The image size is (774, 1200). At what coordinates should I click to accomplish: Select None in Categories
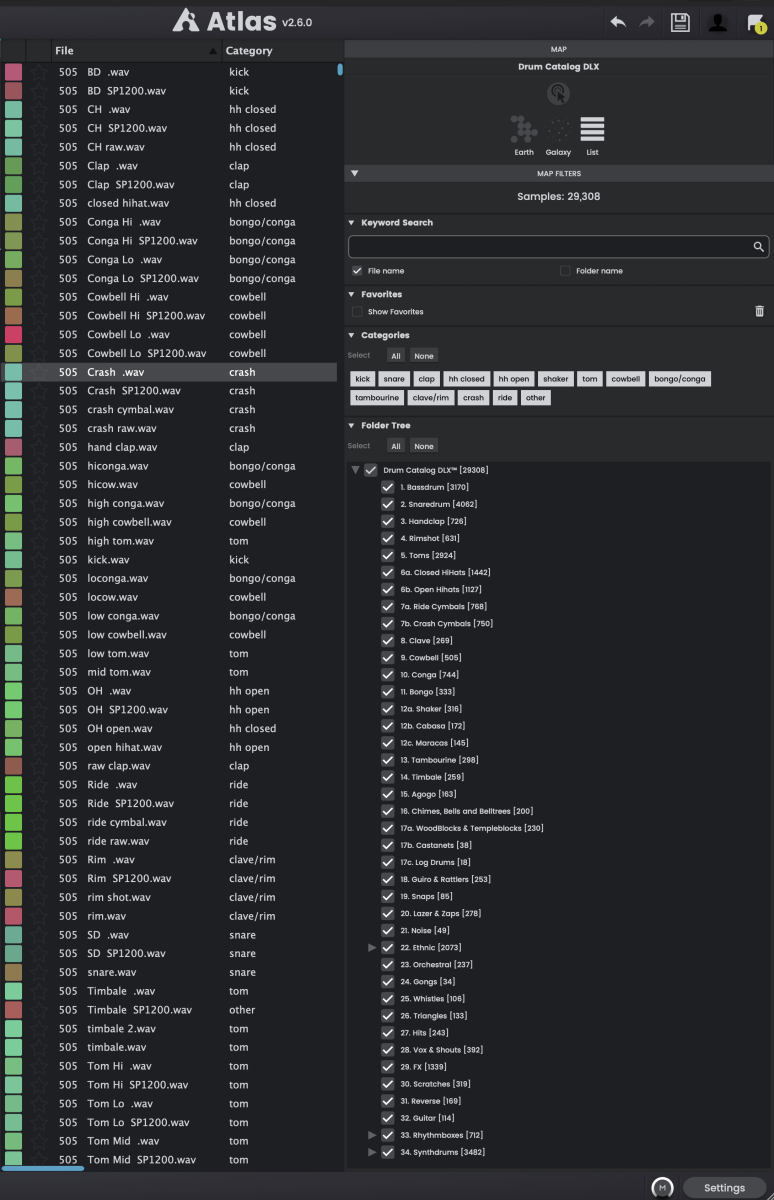424,355
